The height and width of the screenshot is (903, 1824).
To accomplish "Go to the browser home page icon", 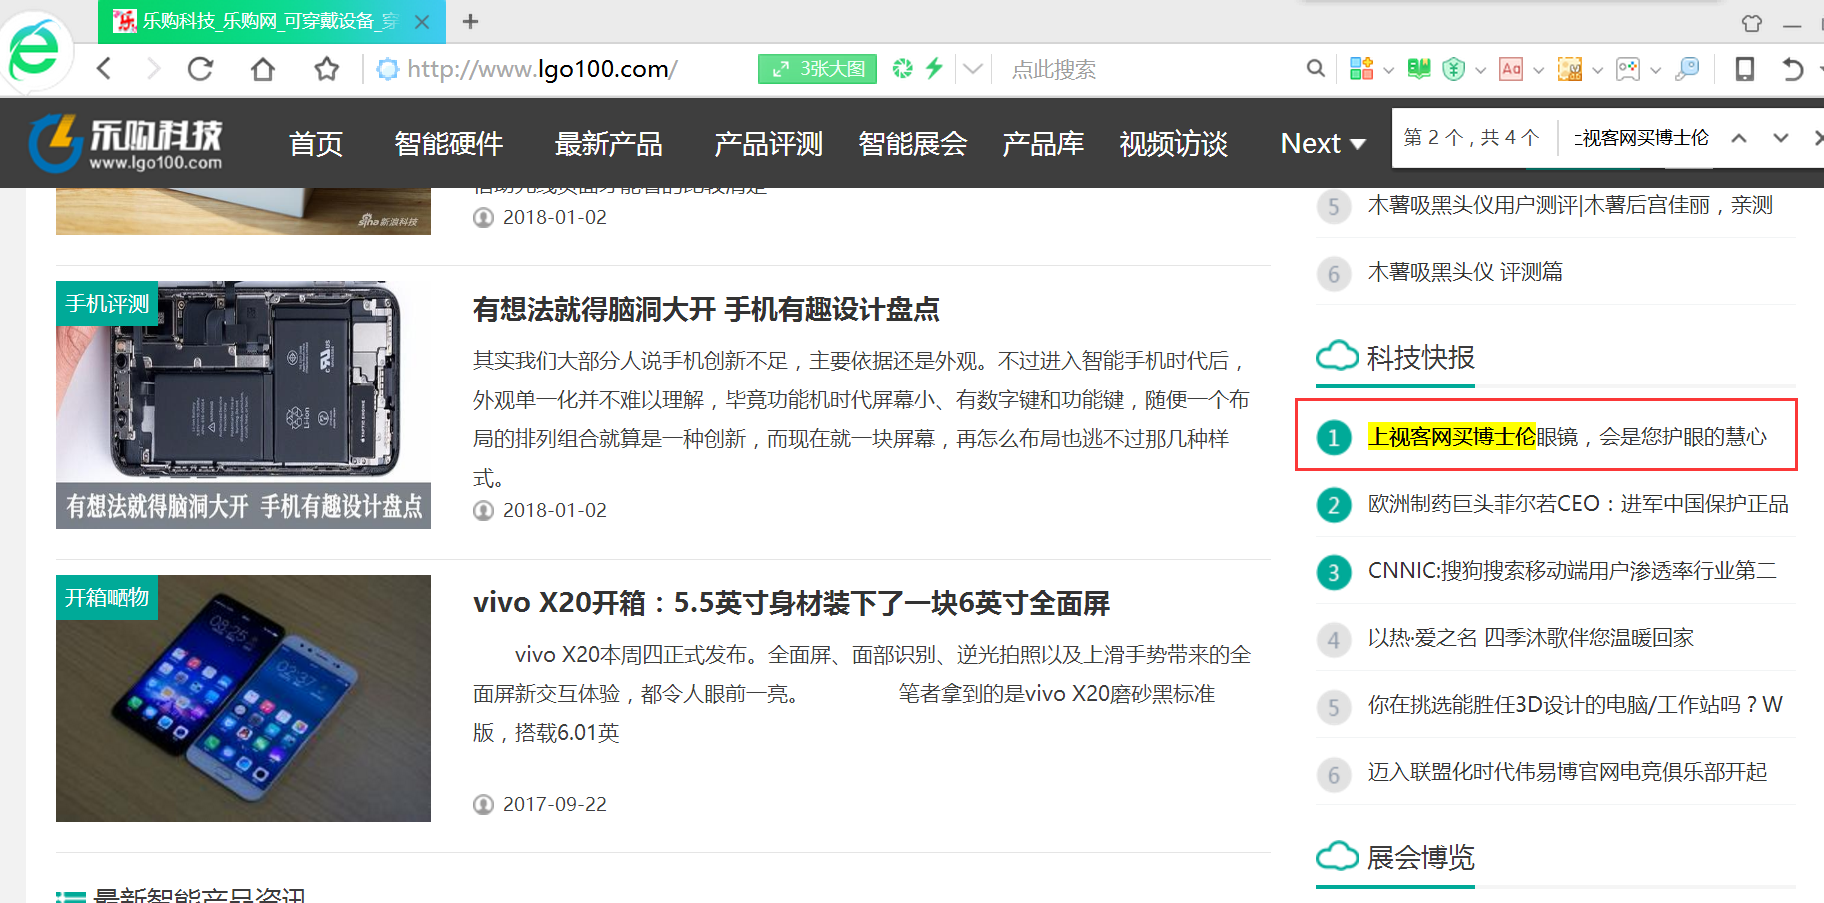I will [x=263, y=69].
